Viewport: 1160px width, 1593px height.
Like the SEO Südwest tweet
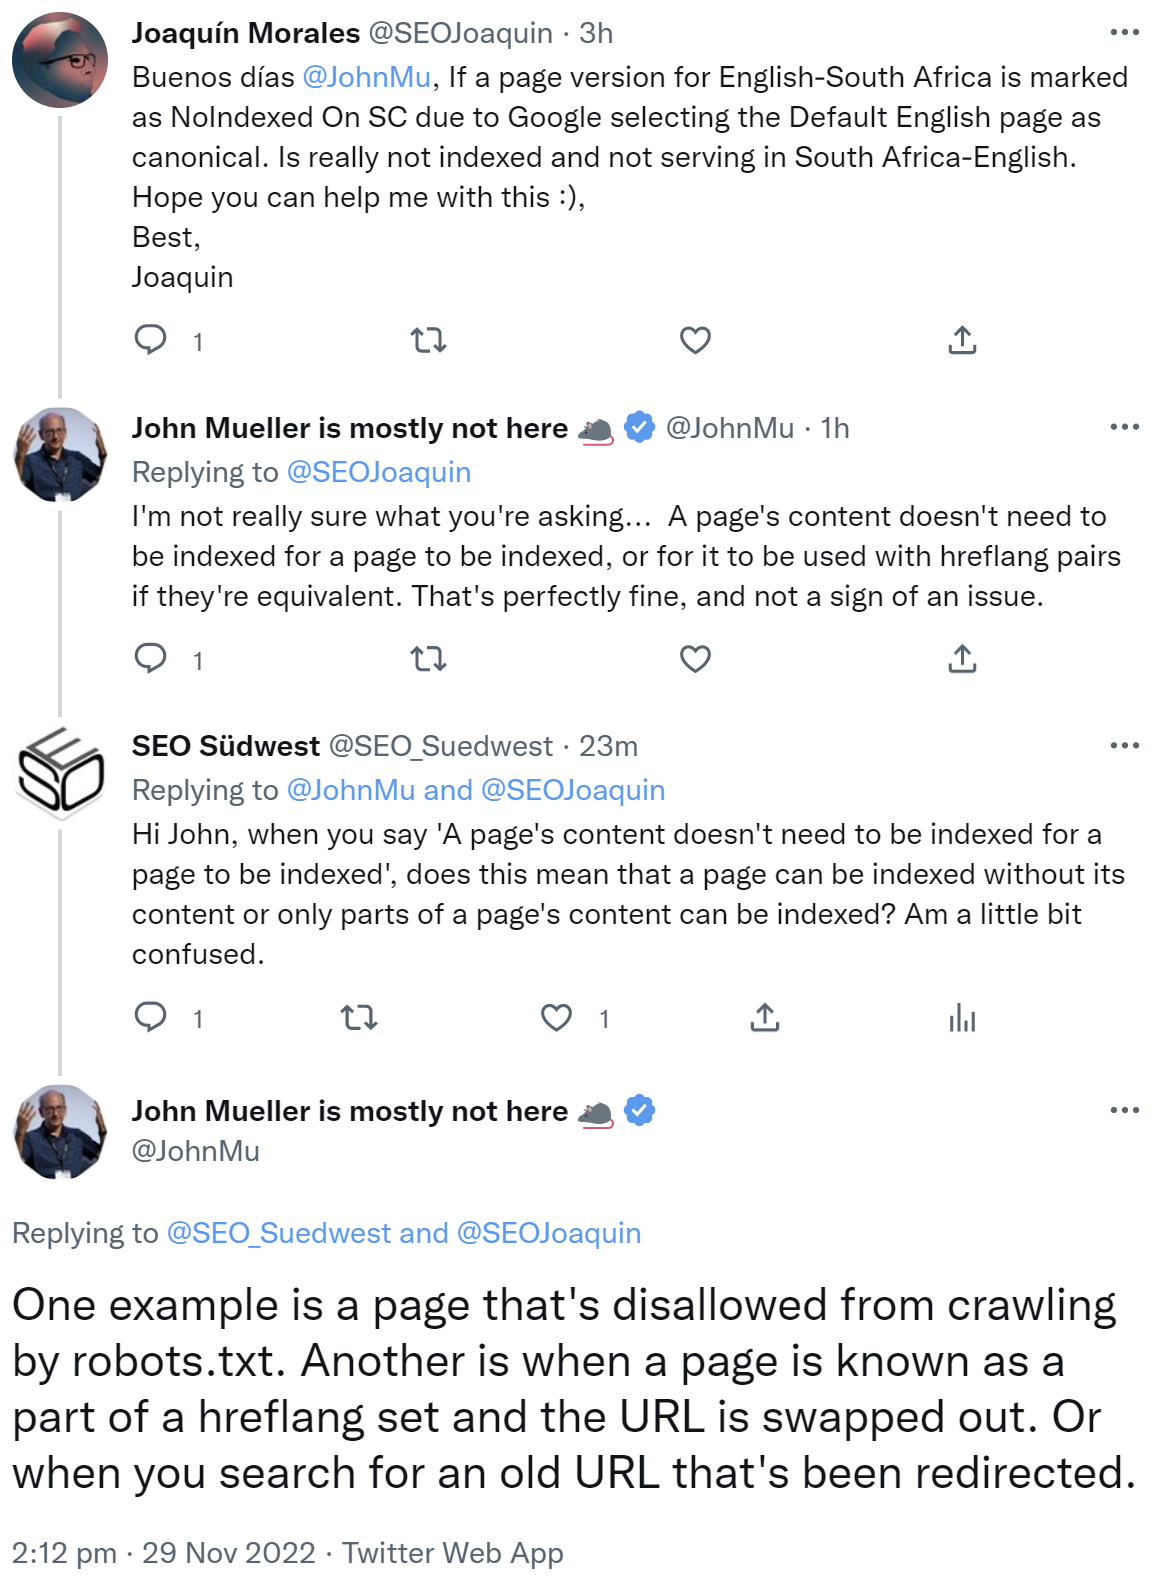click(556, 1018)
